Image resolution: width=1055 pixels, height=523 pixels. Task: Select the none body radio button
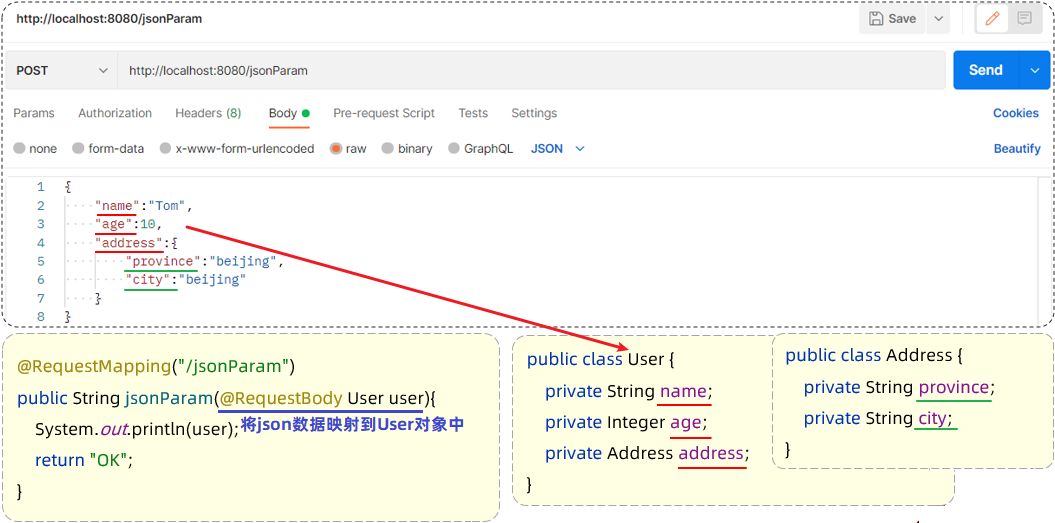[x=20, y=149]
